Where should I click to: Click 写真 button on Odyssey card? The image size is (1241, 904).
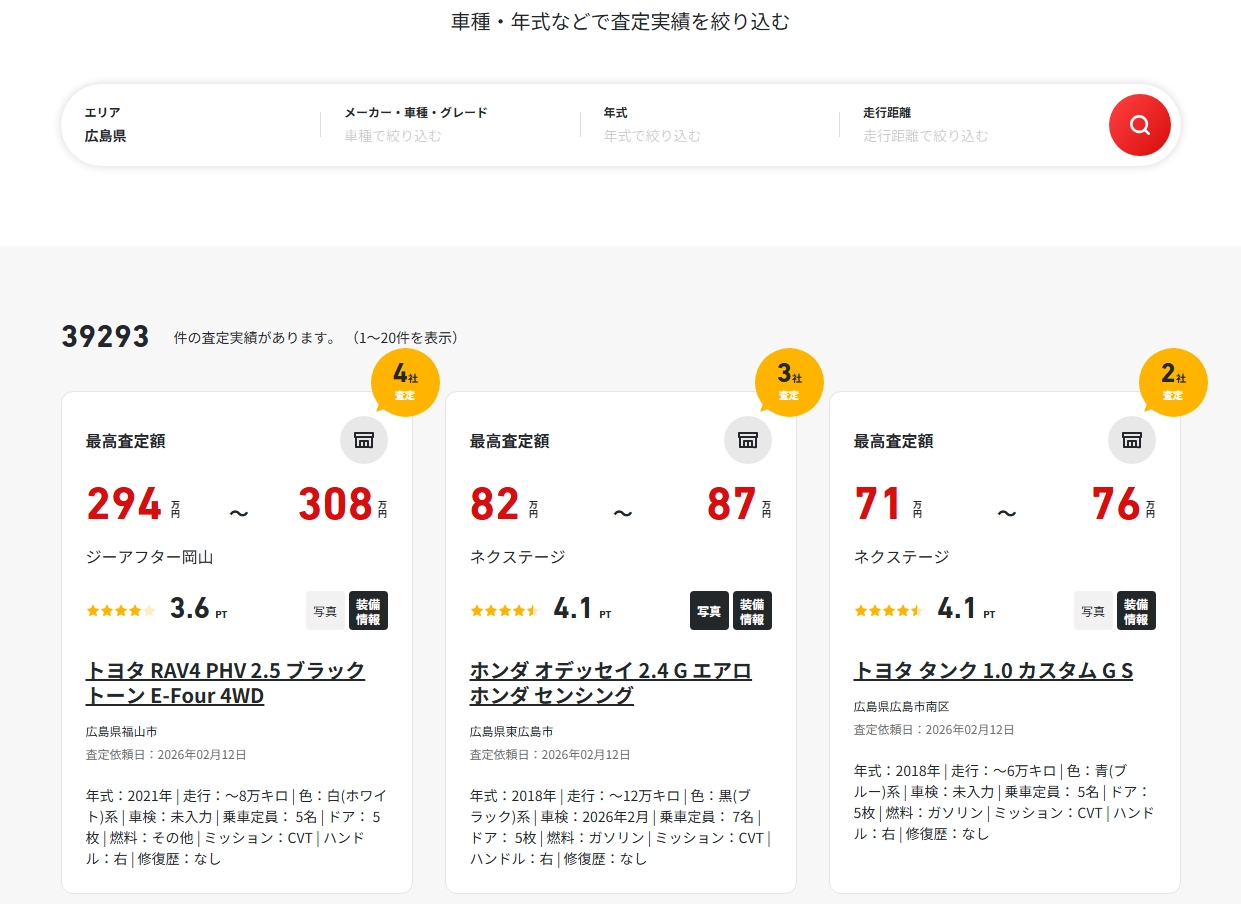pos(709,611)
